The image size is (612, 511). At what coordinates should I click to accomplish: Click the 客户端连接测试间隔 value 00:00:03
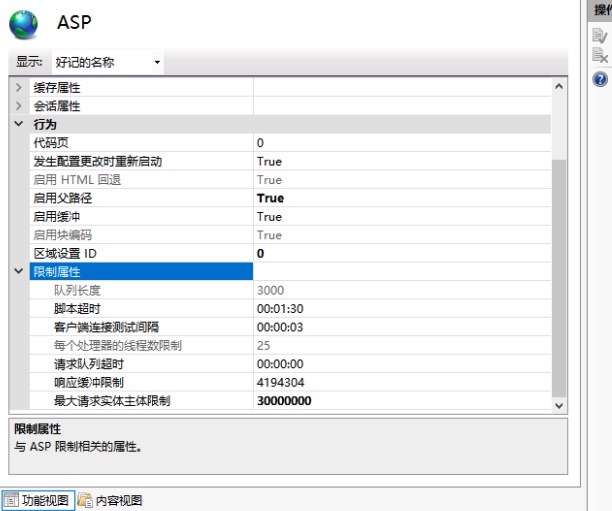(x=280, y=327)
